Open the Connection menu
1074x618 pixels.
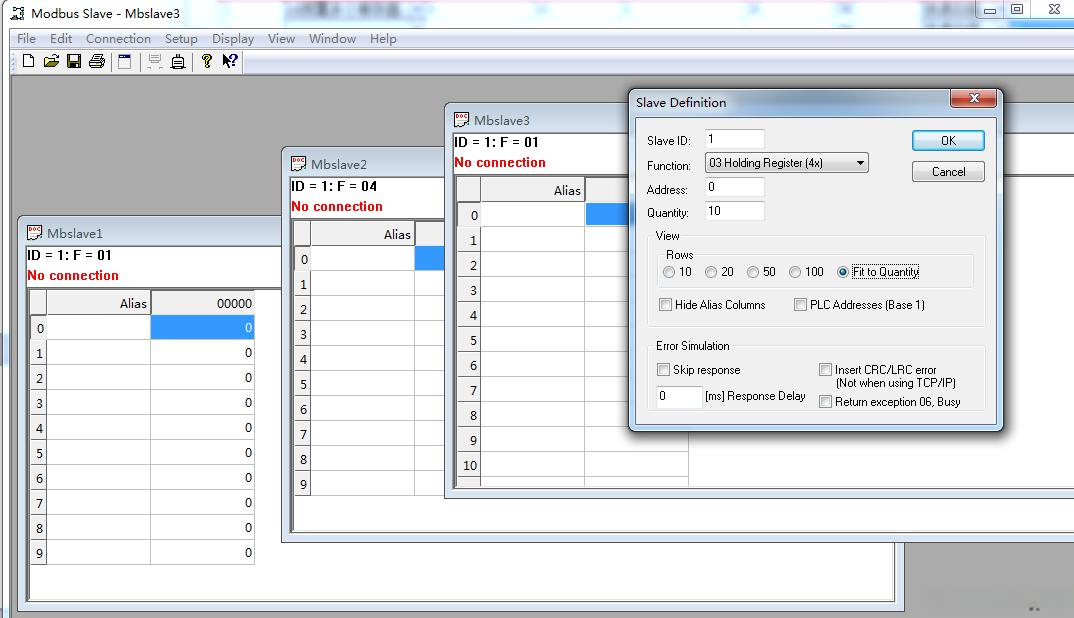(x=118, y=38)
